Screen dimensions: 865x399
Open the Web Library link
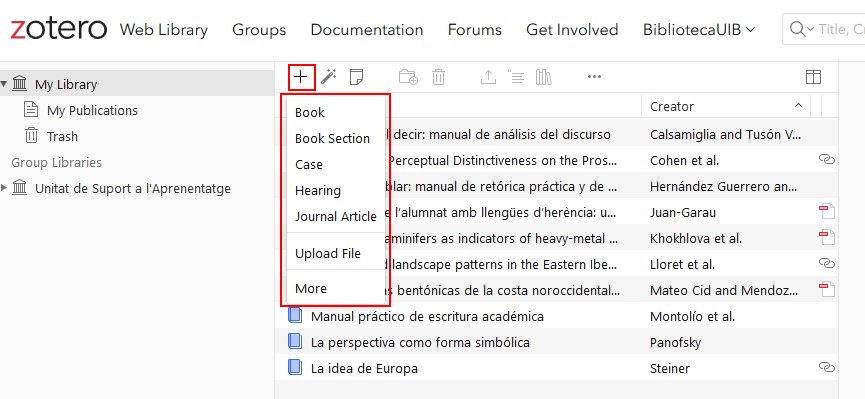click(164, 29)
